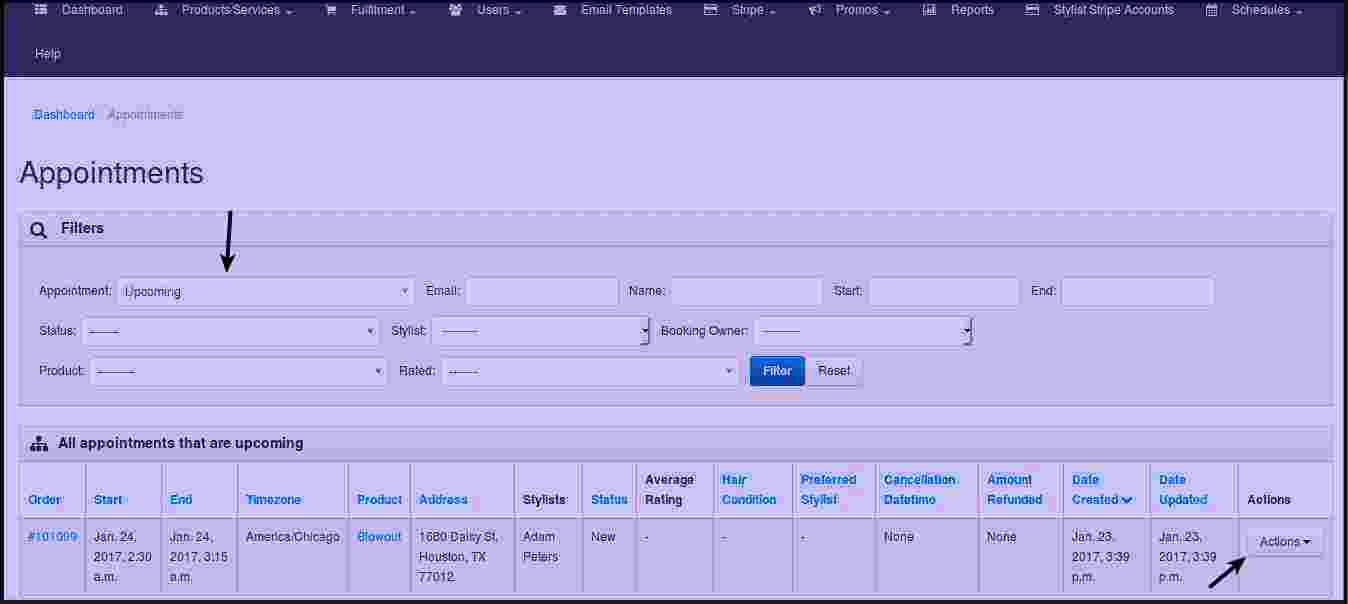Open the Help menu item
Screen dimensions: 1348x604
point(47,54)
